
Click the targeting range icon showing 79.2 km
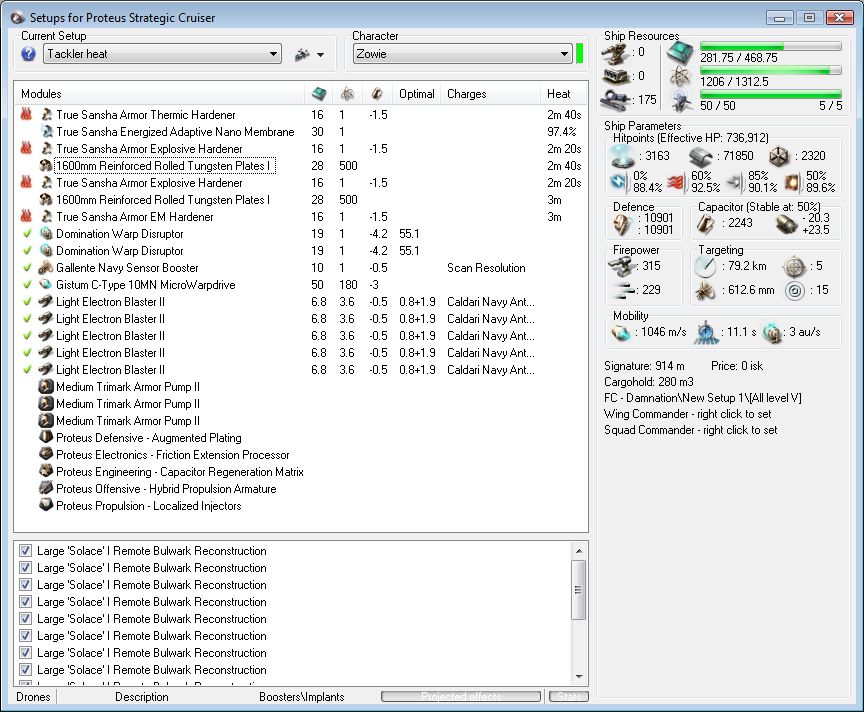click(x=705, y=267)
